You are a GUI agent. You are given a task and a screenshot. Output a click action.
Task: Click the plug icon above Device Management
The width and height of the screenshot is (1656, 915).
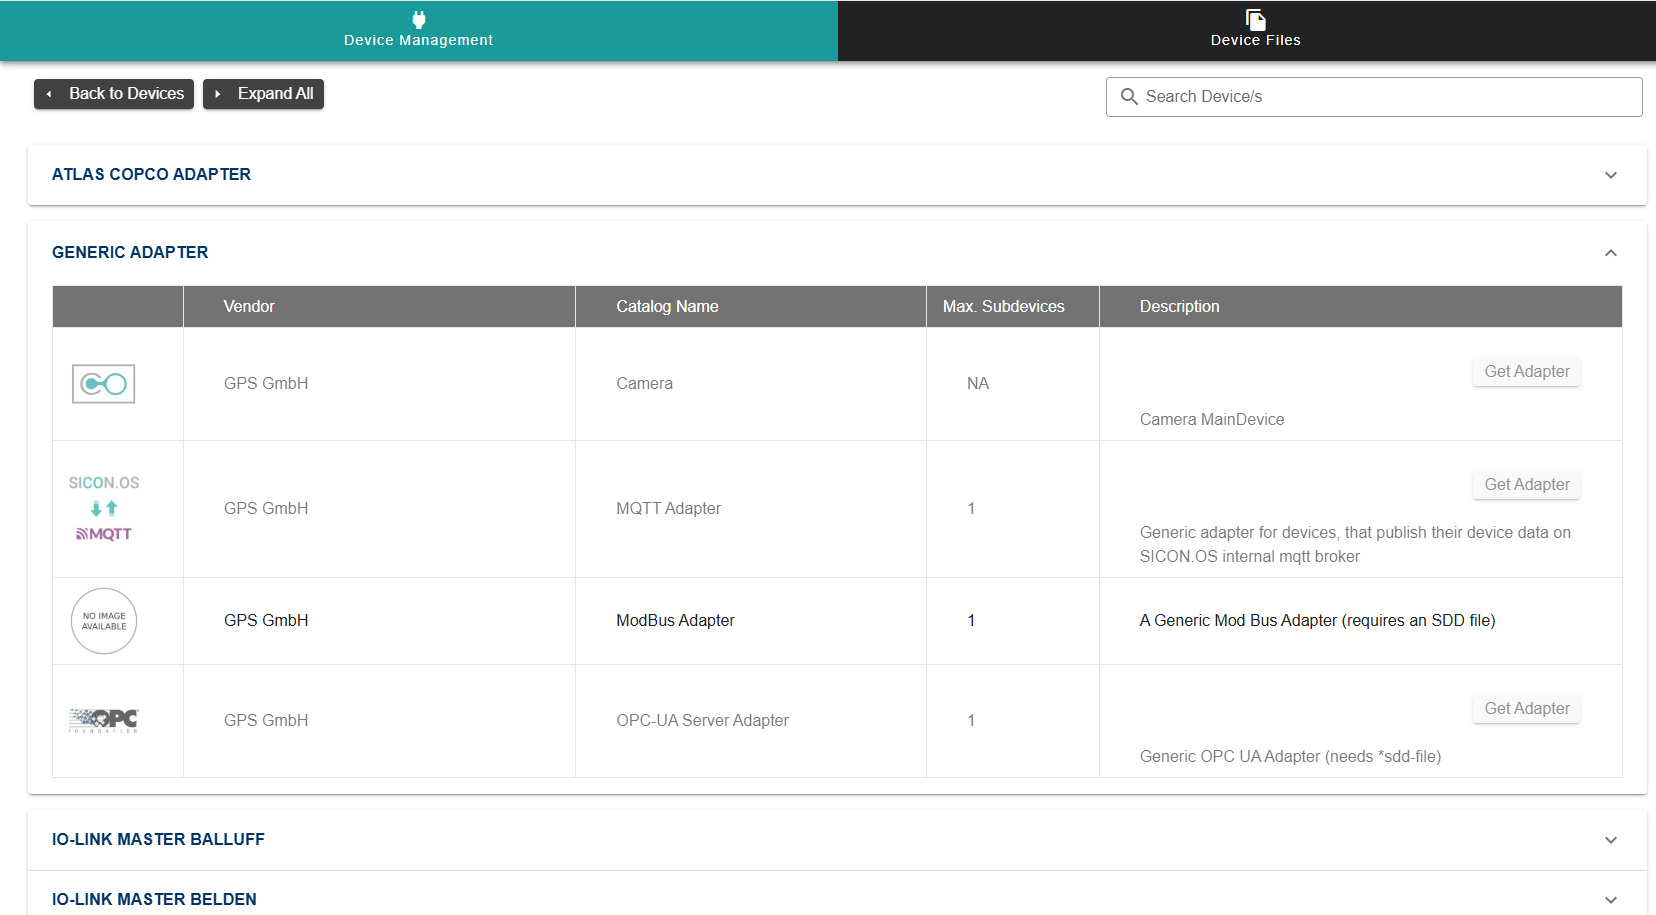[419, 19]
